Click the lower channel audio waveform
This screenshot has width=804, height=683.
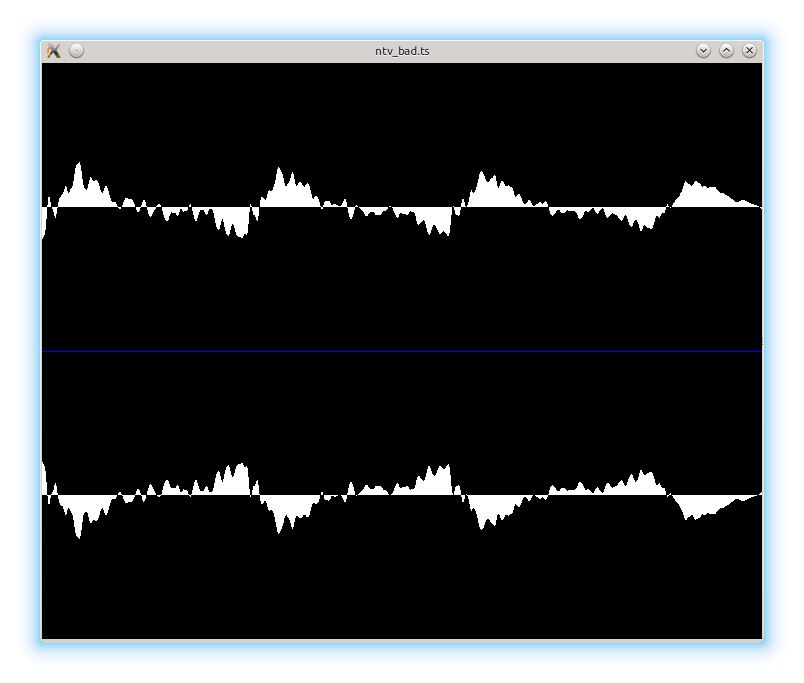point(402,500)
